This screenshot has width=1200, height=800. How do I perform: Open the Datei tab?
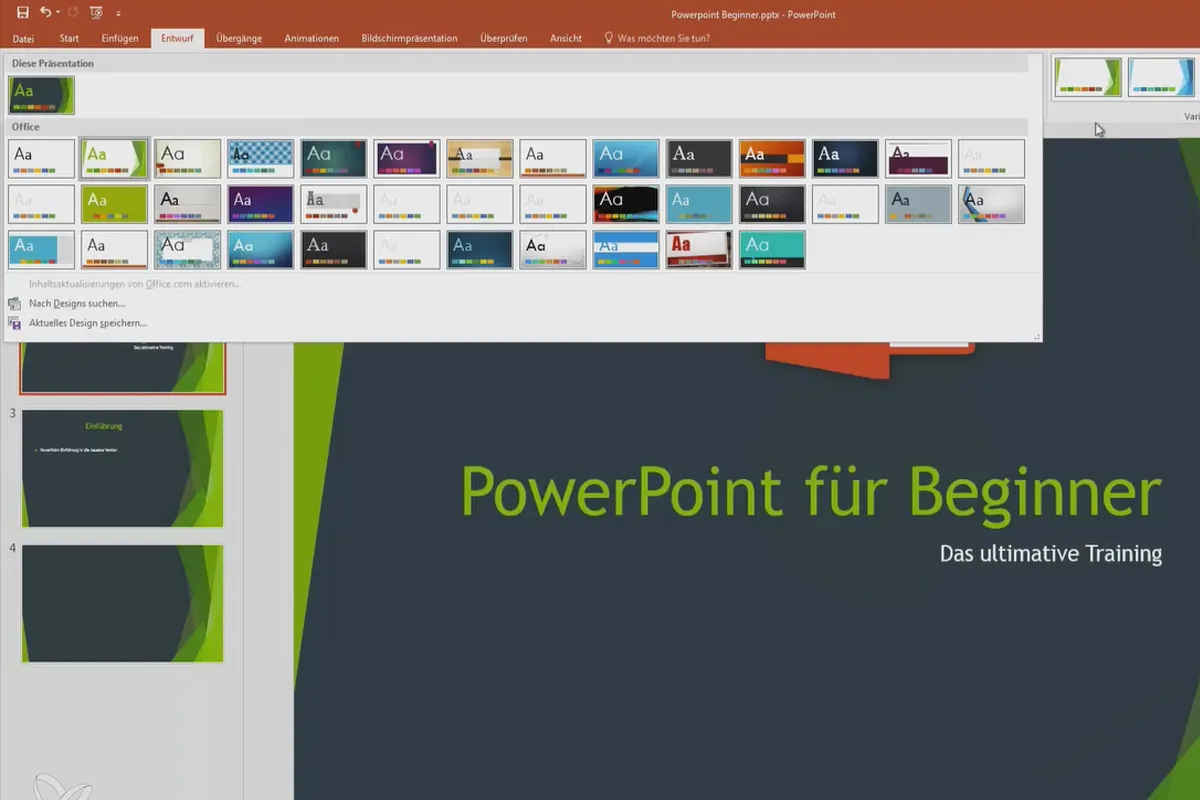coord(23,38)
